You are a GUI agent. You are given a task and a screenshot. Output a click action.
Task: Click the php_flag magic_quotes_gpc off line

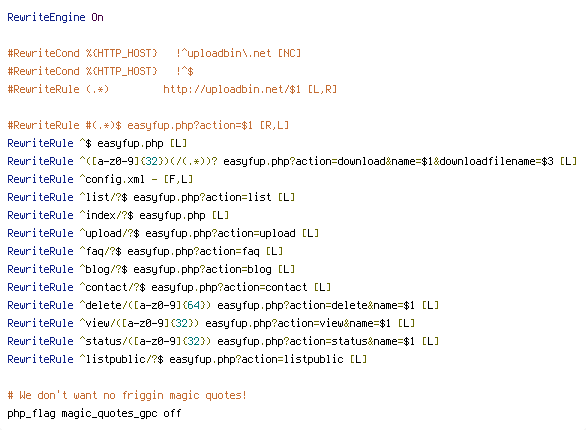(94, 413)
